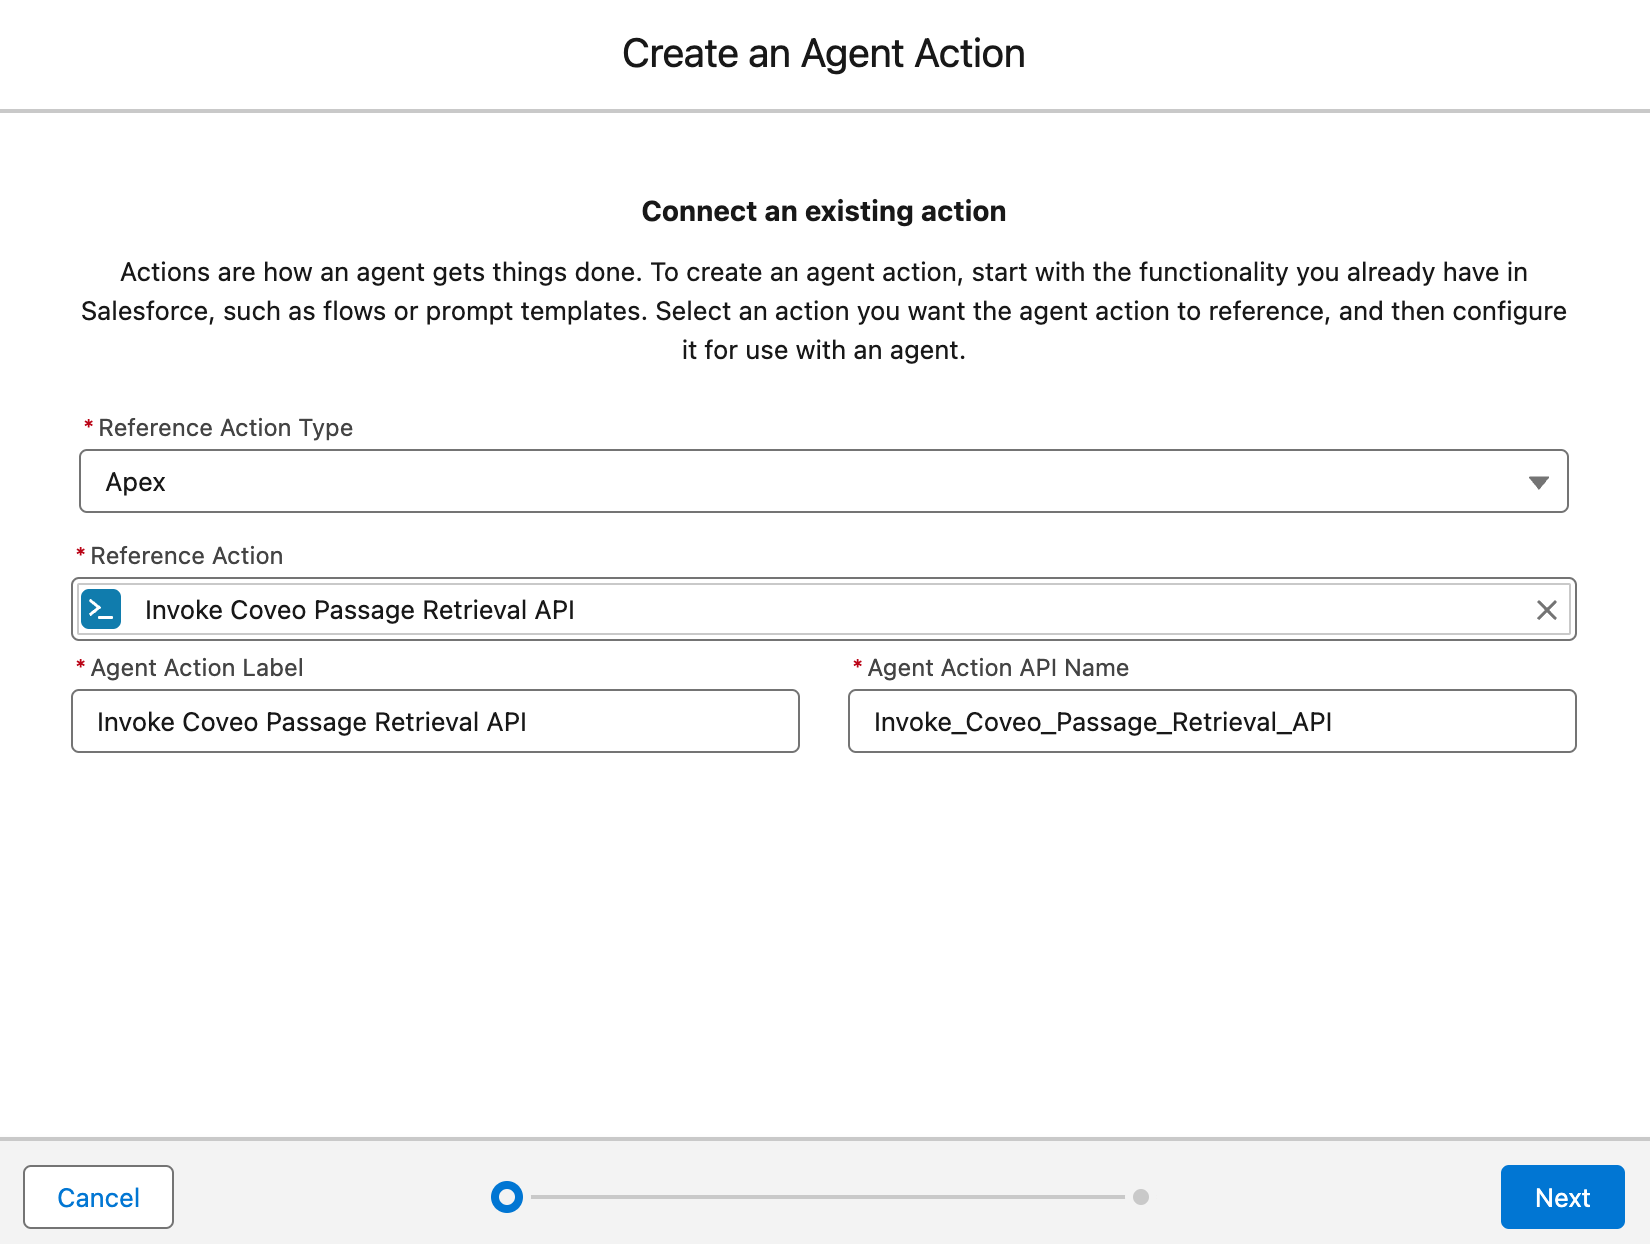1650x1244 pixels.
Task: Click the Reference Action lookup field
Action: point(824,609)
